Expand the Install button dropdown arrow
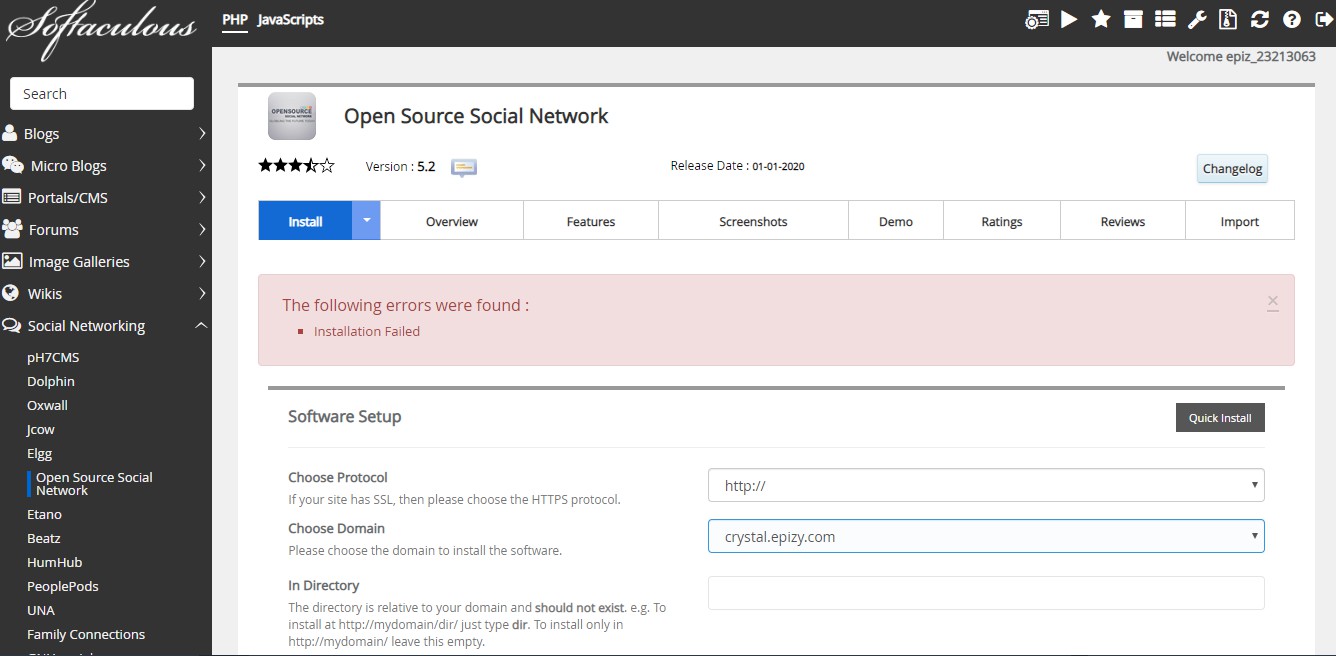The image size is (1336, 656). (366, 221)
